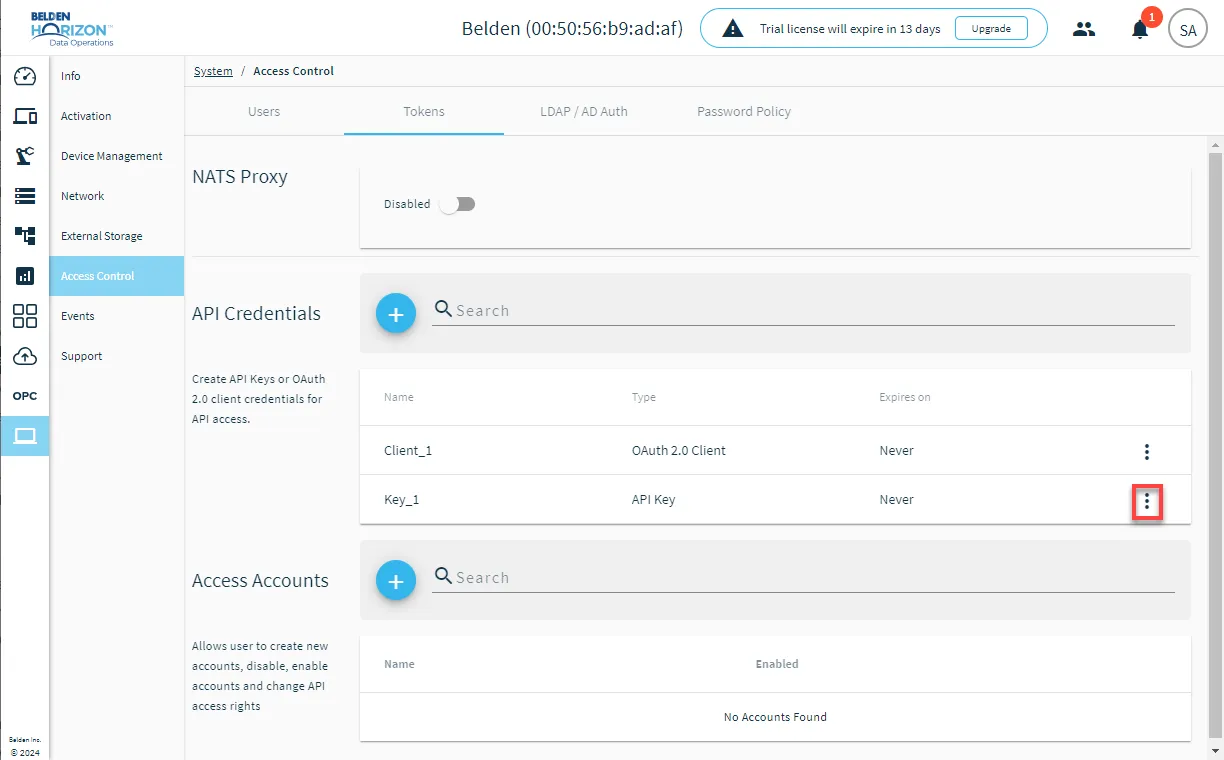Click the Upgrade button
Viewport: 1224px width, 760px height.
[x=991, y=29]
